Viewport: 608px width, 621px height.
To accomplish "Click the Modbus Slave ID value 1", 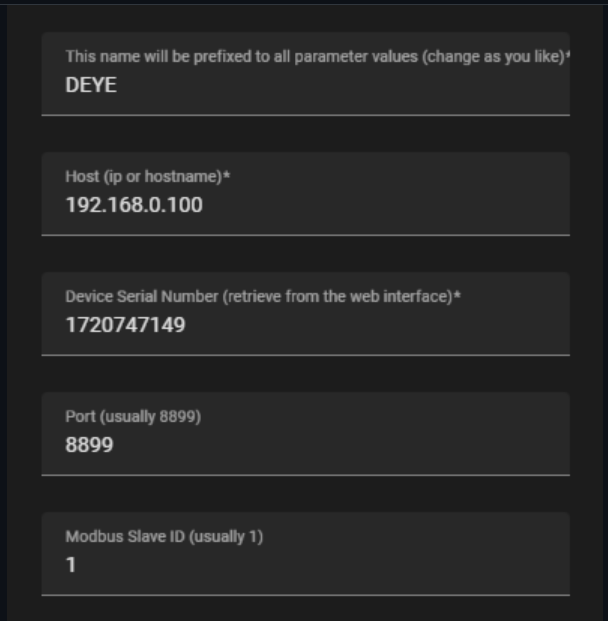I will coord(71,565).
